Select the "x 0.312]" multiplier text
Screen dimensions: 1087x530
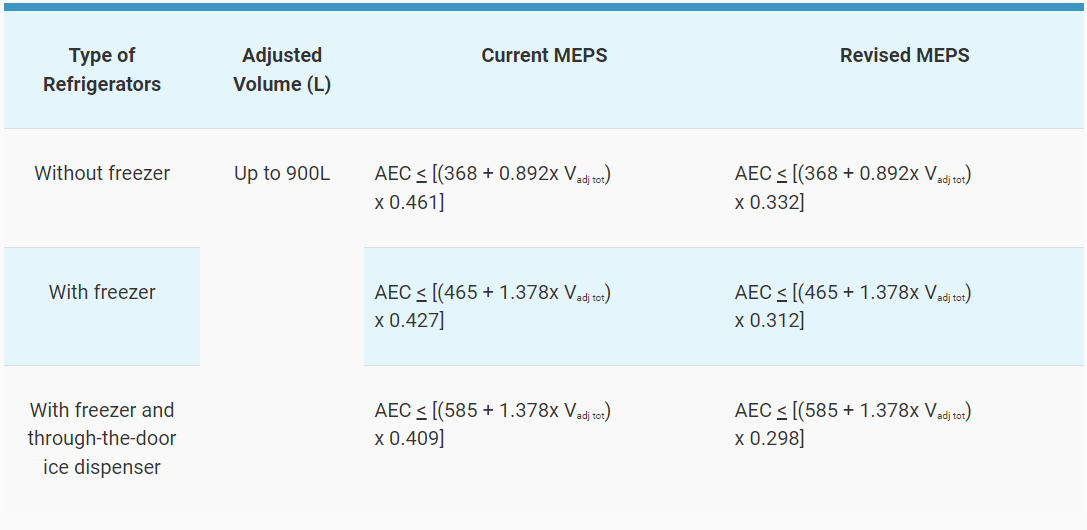click(x=770, y=321)
